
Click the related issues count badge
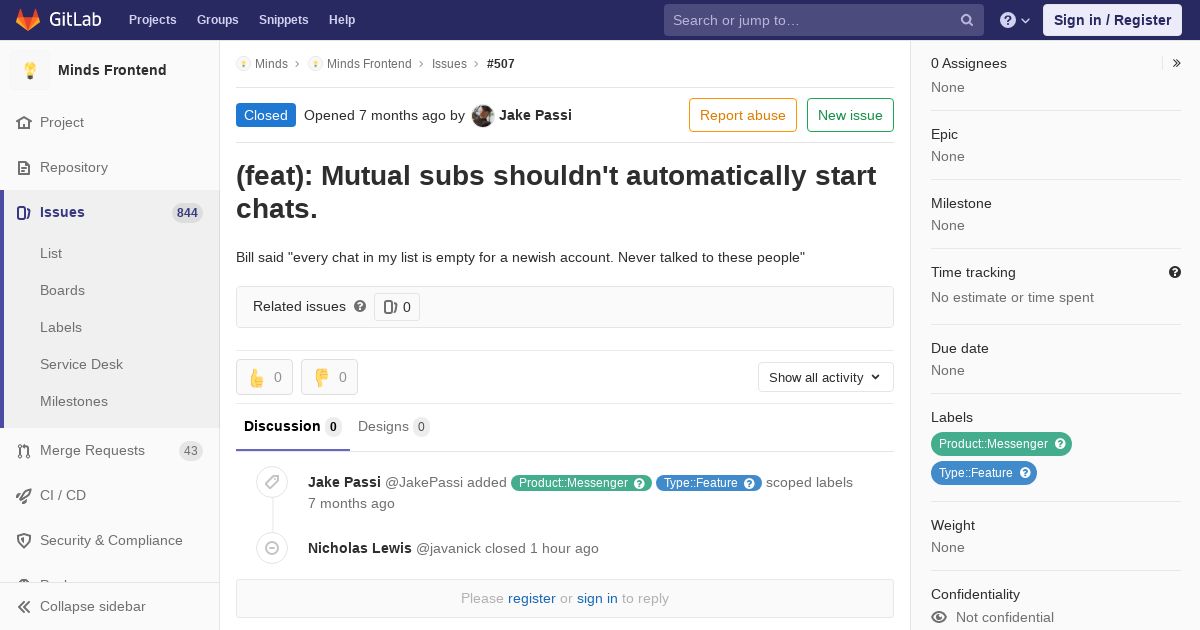[397, 307]
